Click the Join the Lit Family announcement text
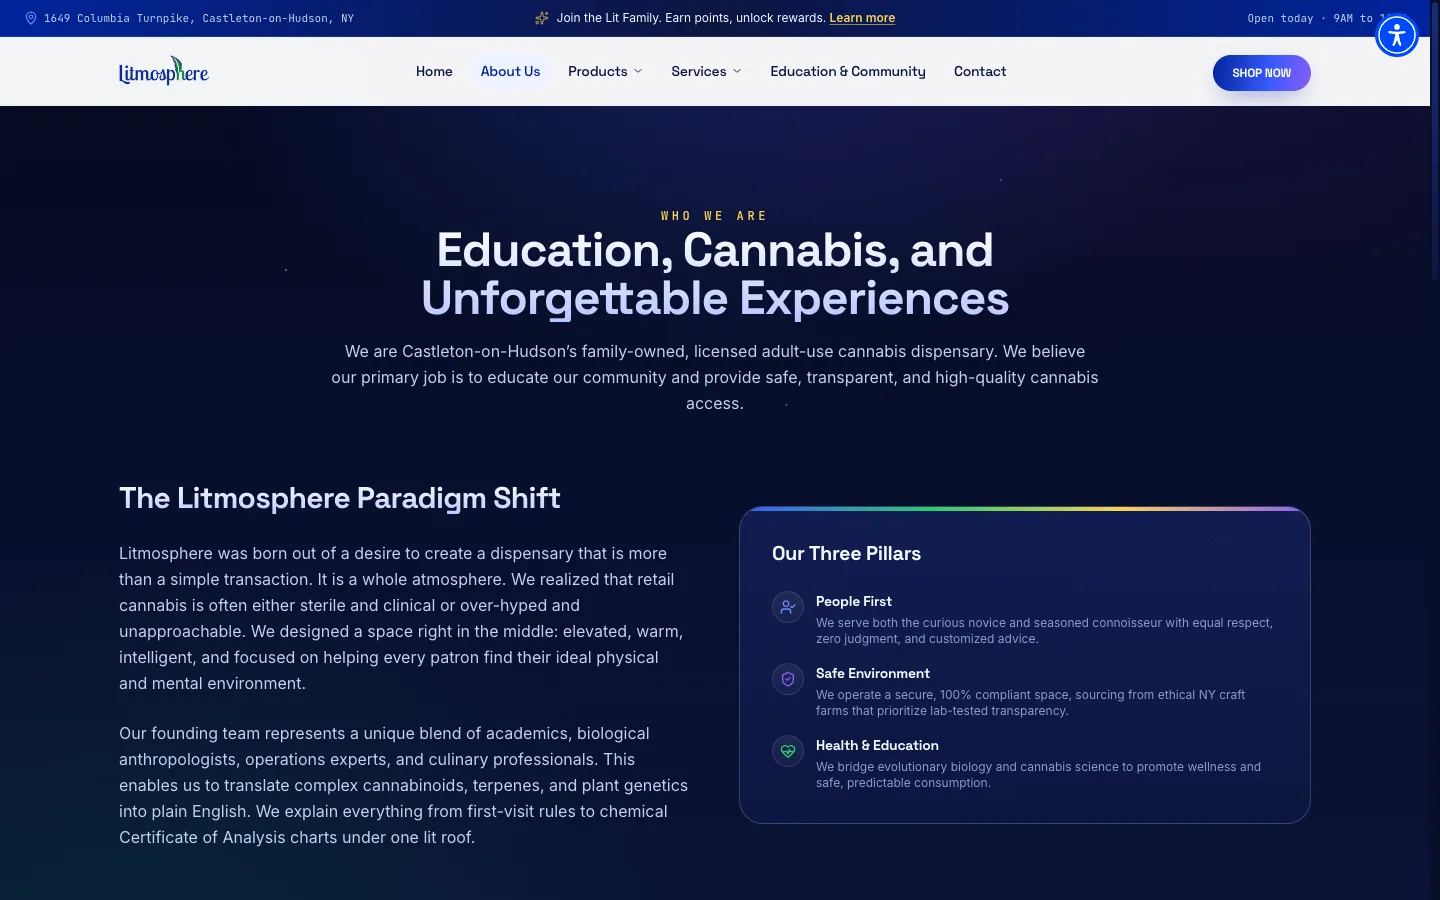The width and height of the screenshot is (1440, 900). click(691, 18)
